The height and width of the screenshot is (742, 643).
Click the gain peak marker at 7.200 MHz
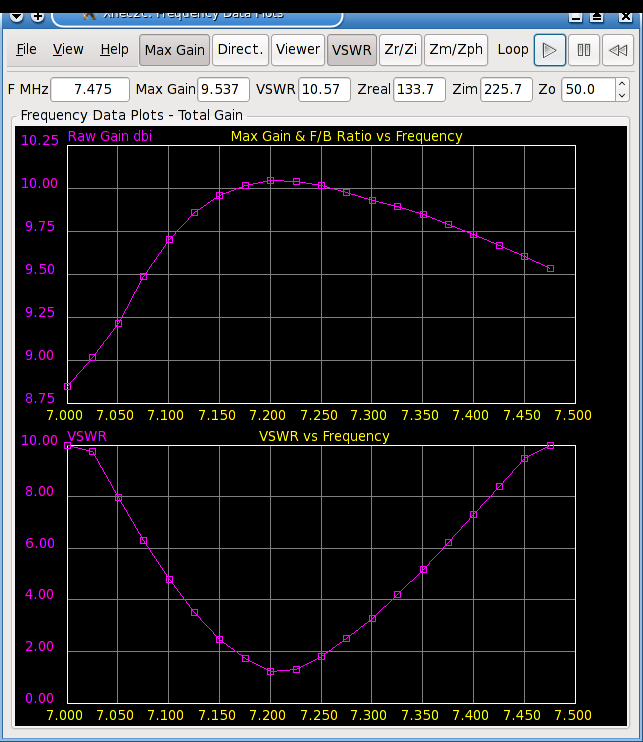pos(271,181)
